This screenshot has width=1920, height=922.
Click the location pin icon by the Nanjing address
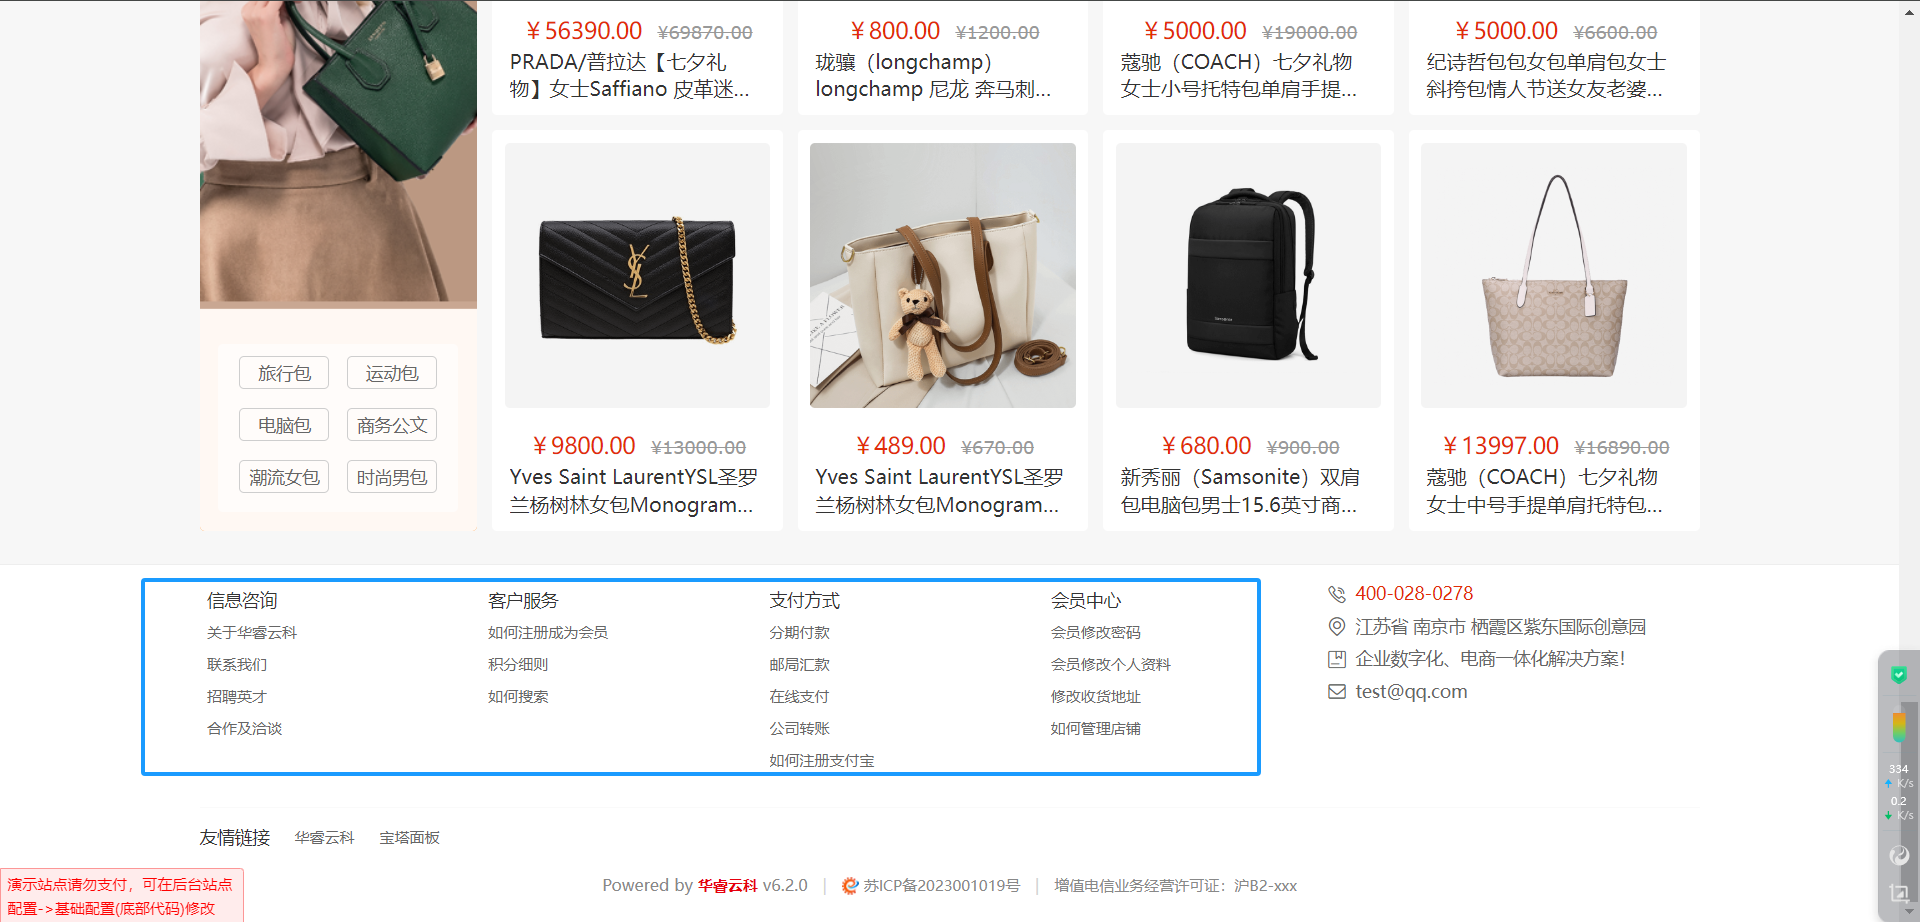click(1336, 626)
